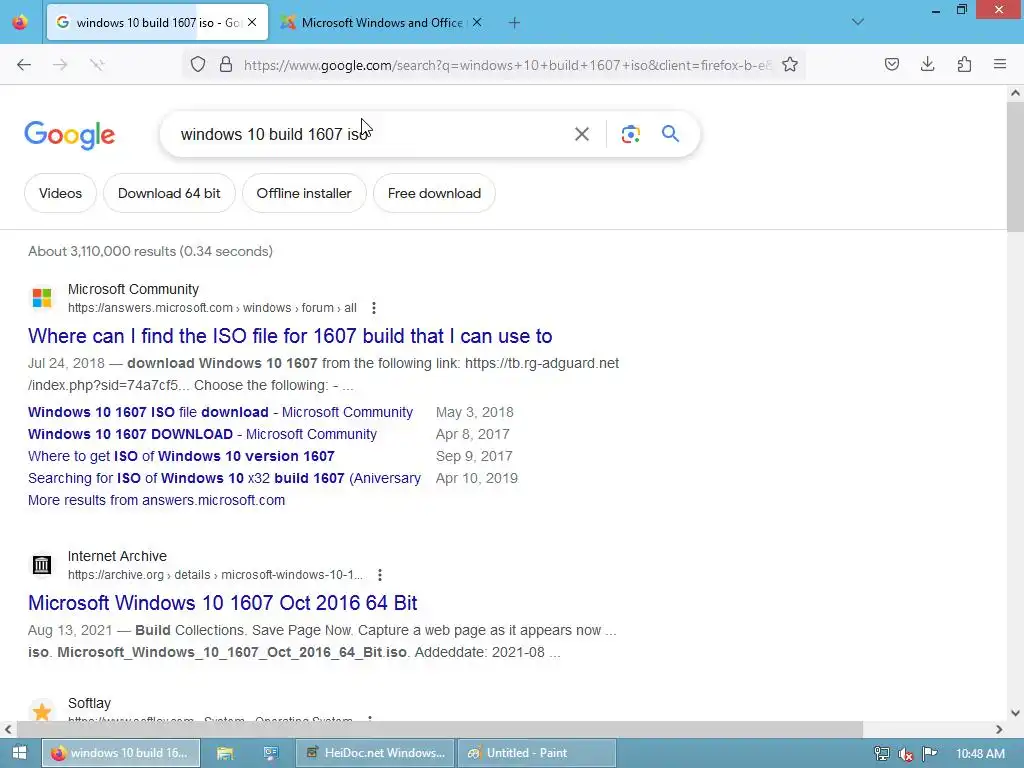
Task: Open the Firefox hamburger menu
Action: pos(1000,64)
